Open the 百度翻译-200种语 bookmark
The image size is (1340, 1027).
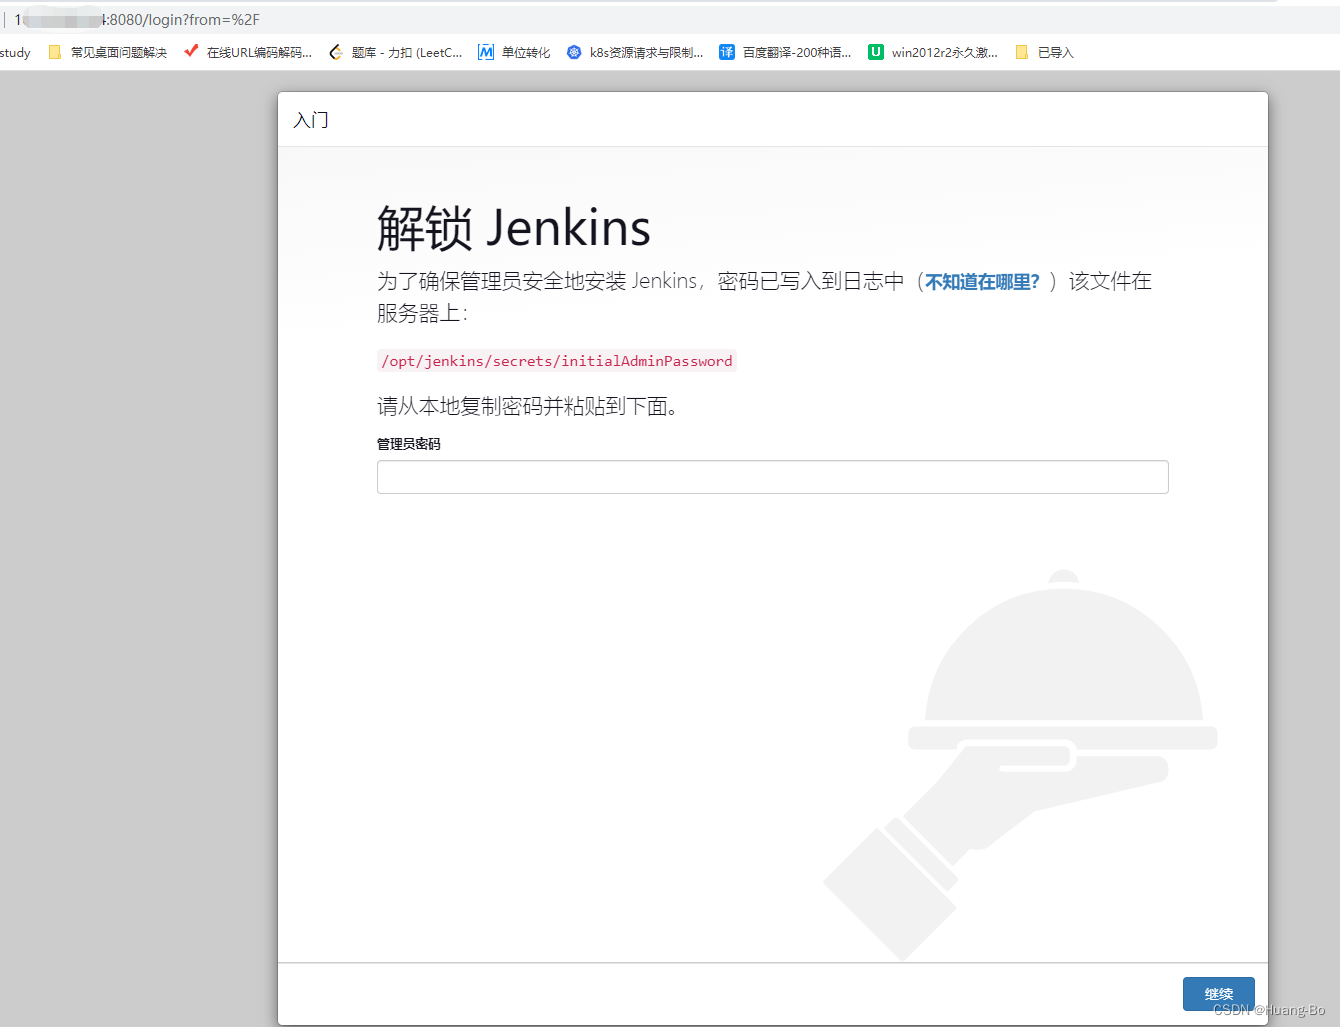tap(785, 52)
